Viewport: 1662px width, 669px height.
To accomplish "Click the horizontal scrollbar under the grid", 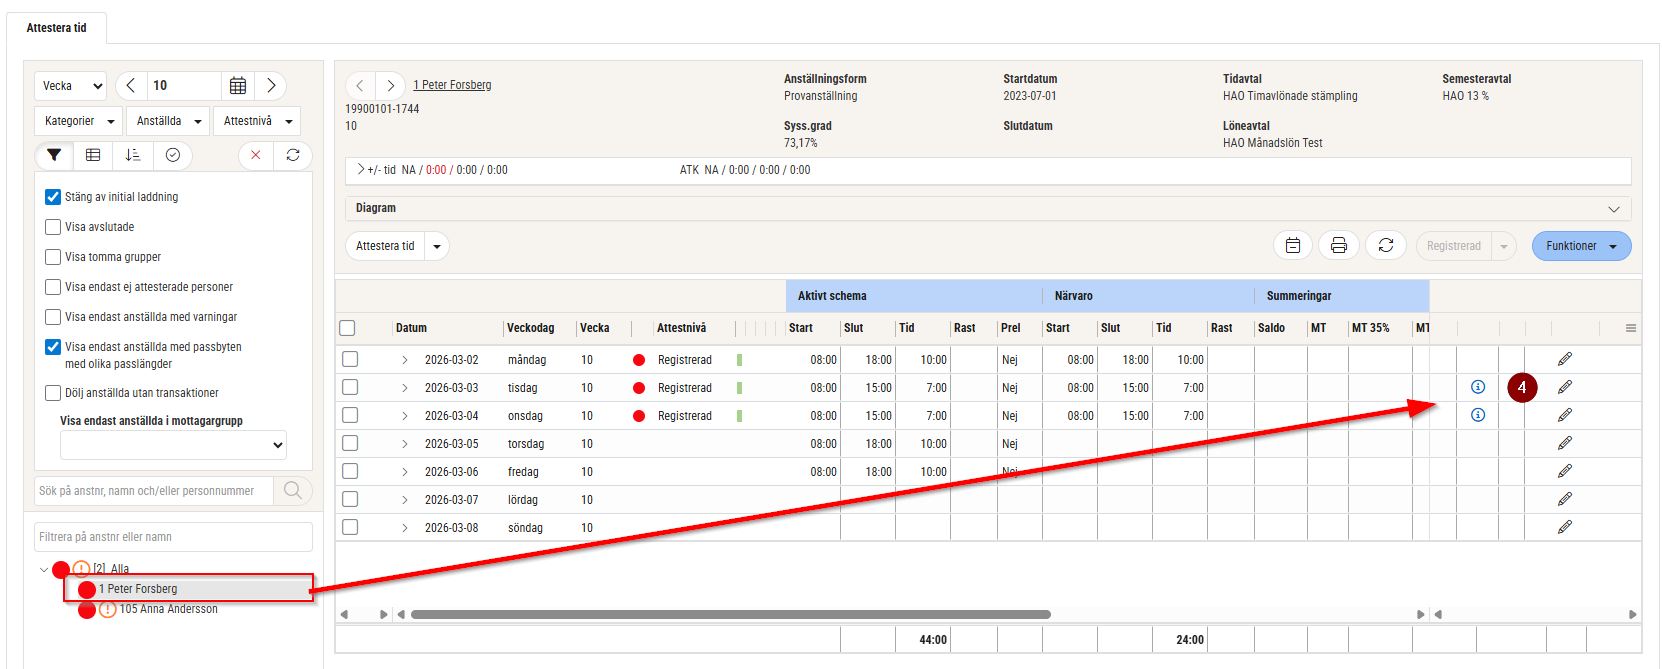I will (730, 614).
